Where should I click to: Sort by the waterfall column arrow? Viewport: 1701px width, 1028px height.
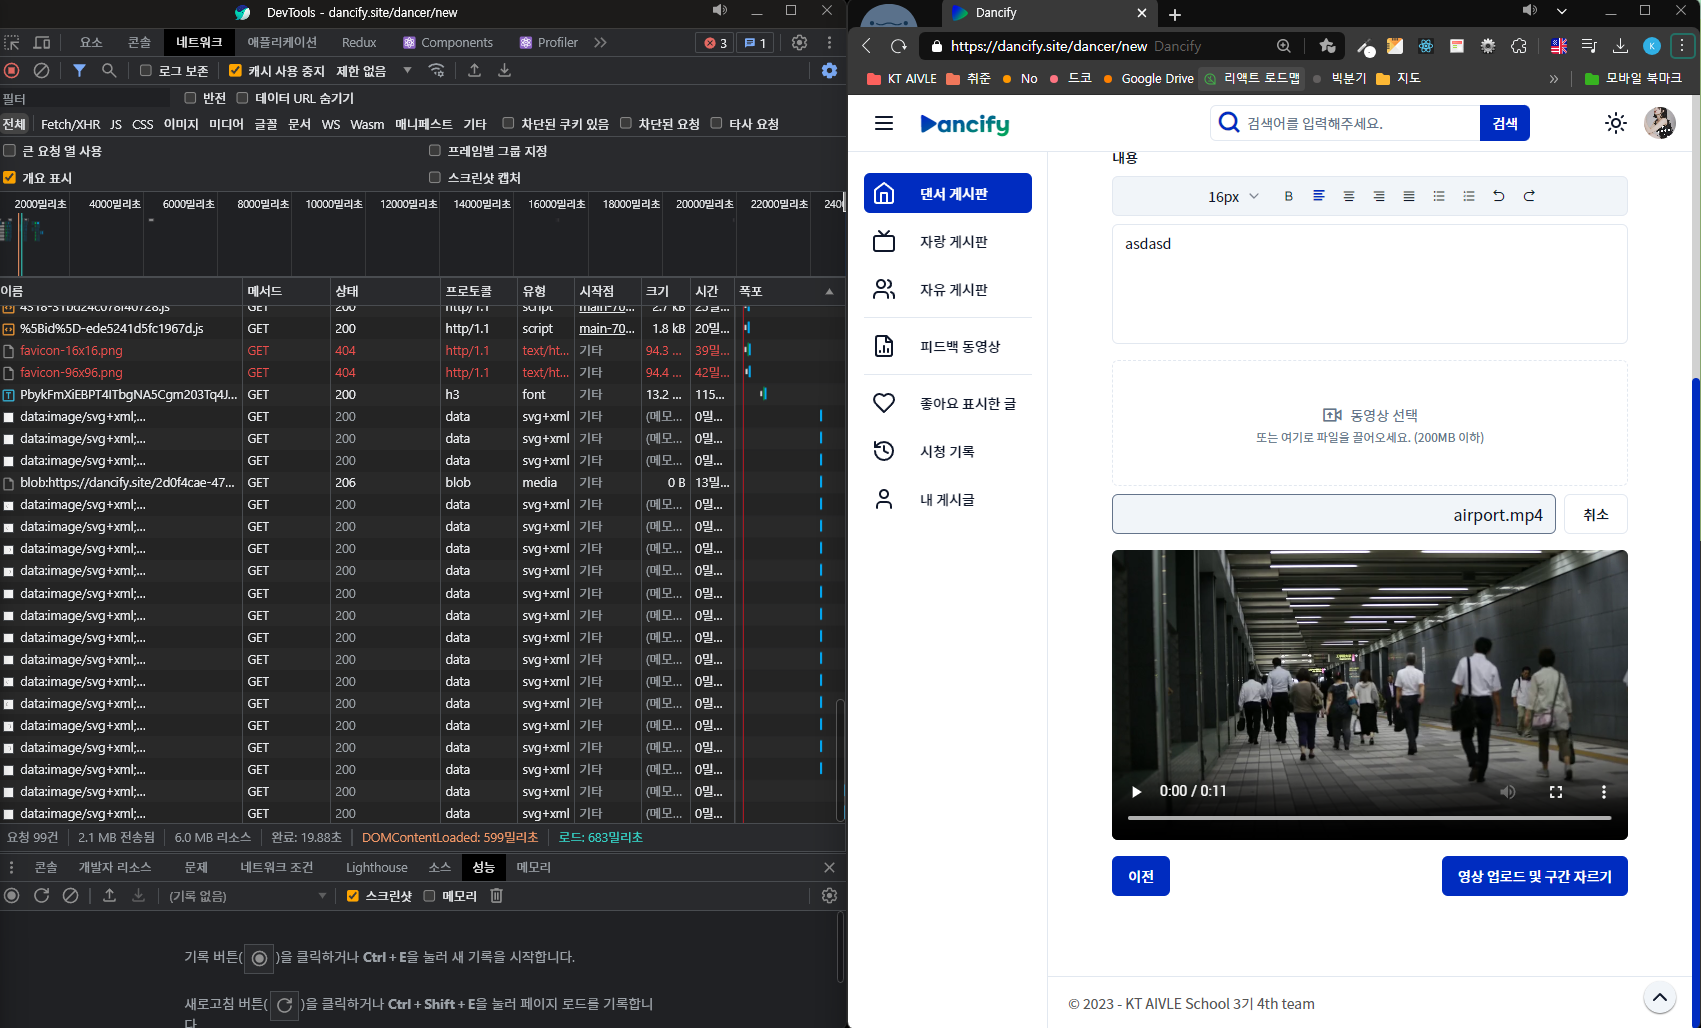(829, 291)
